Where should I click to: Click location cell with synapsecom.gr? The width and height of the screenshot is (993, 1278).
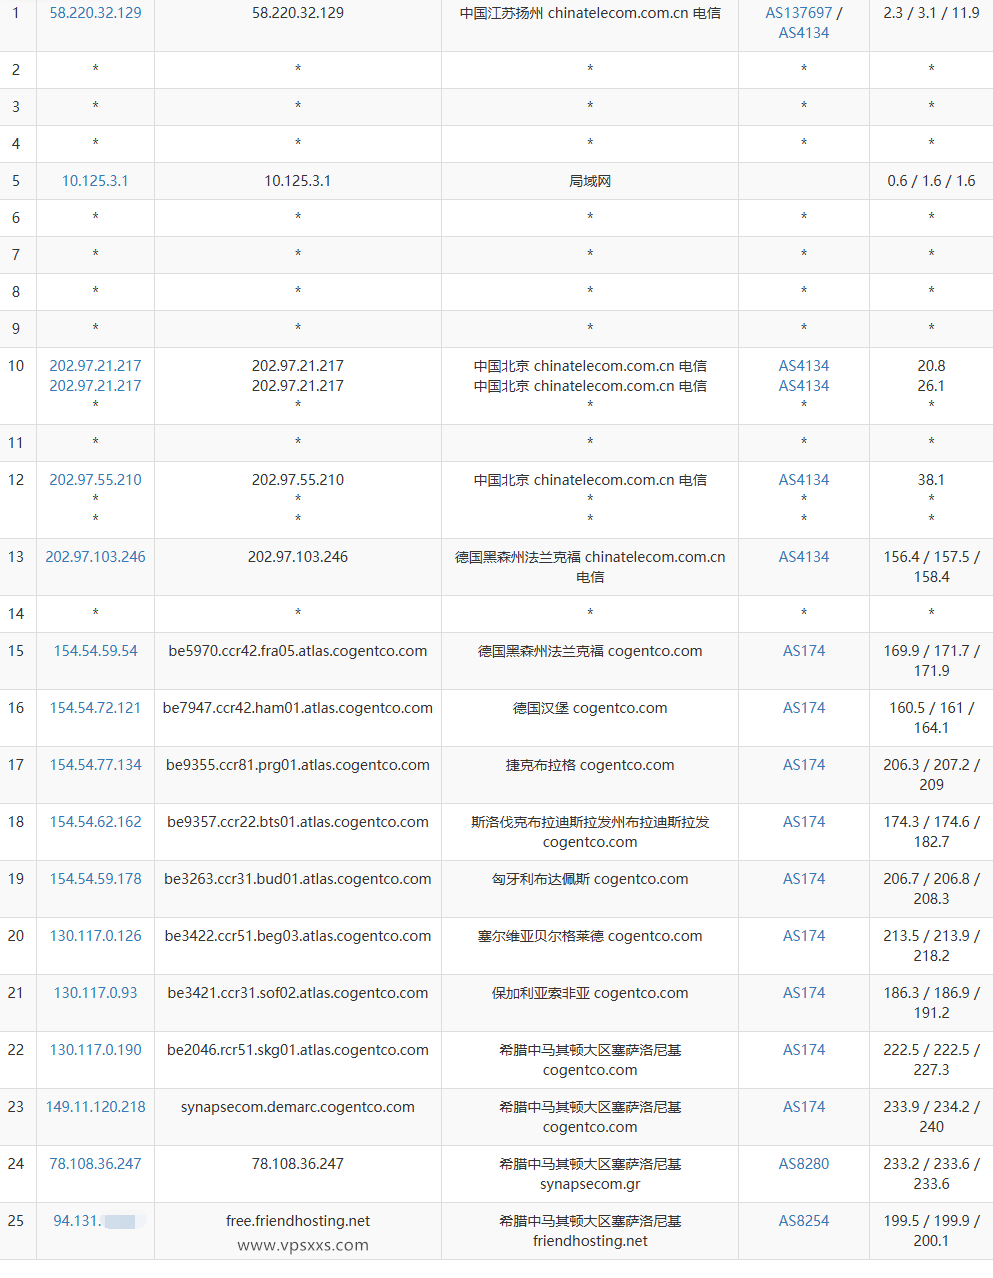click(590, 1174)
